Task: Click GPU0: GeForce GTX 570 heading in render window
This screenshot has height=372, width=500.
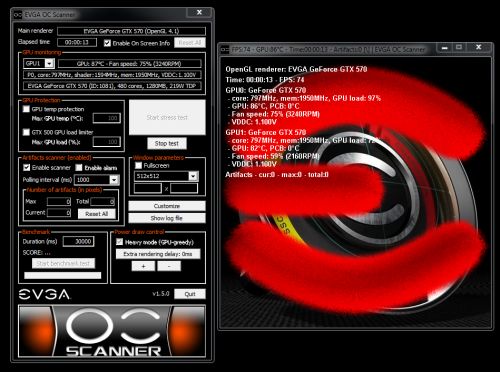Action: 266,90
